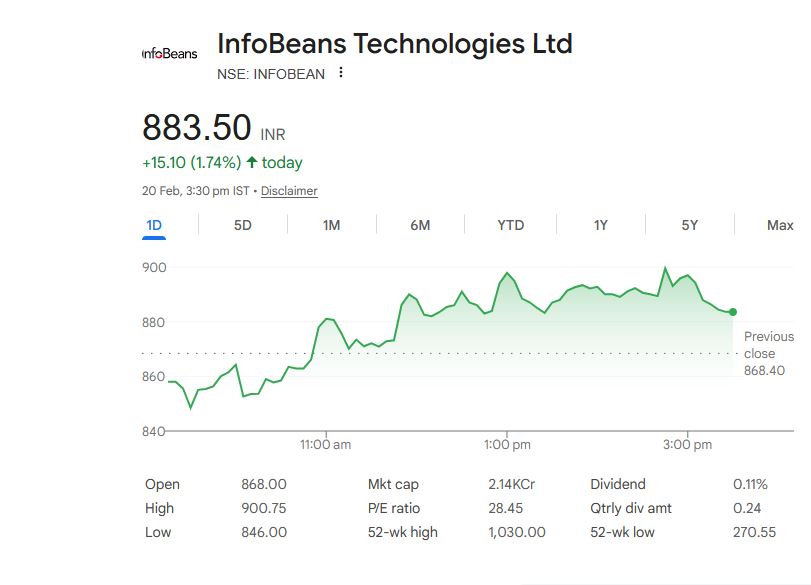
Task: Open the Disclaimer link
Action: (289, 191)
